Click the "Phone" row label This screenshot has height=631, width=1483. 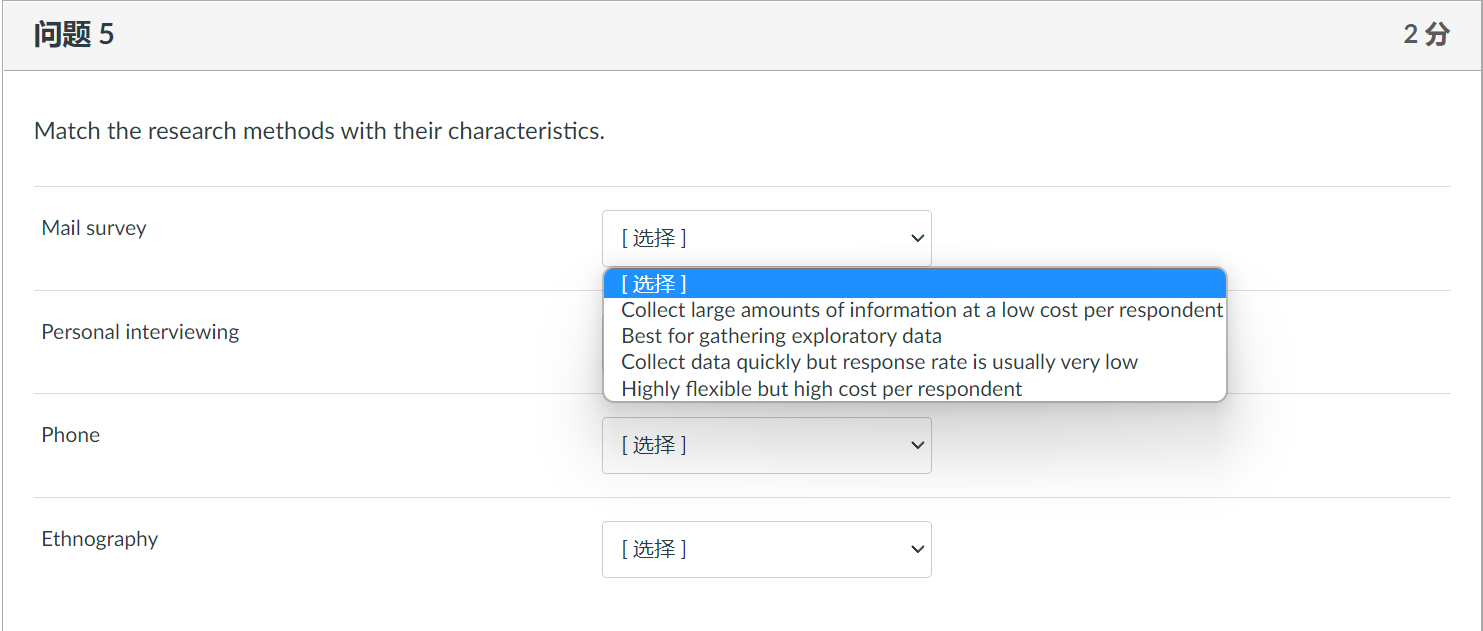tap(71, 435)
